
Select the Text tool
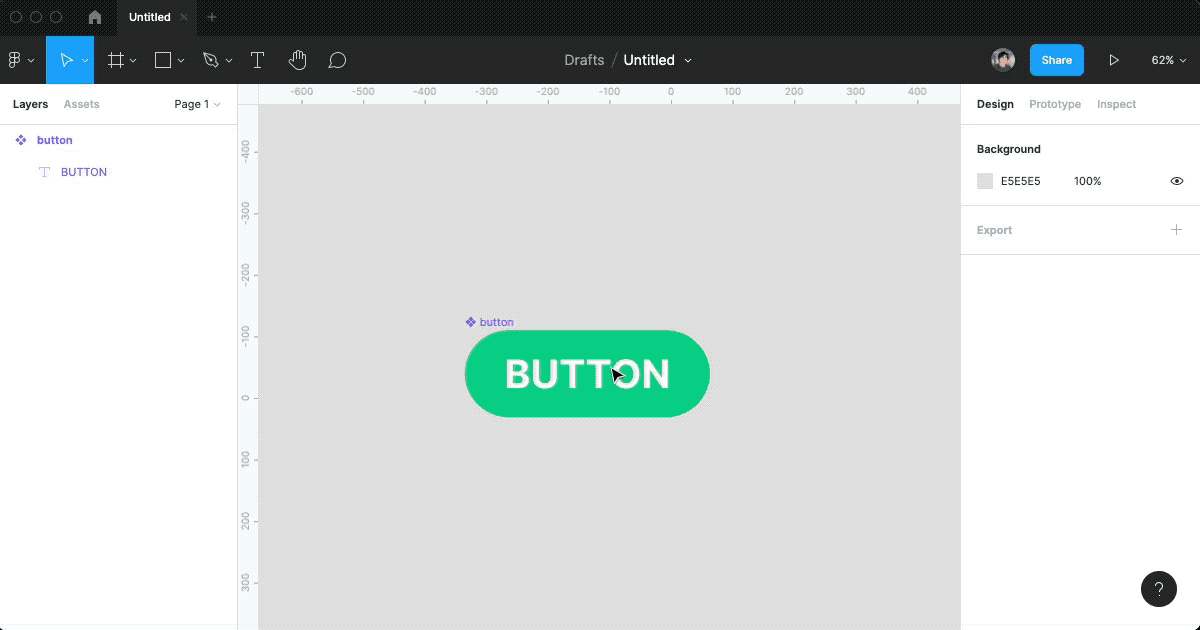[x=257, y=60]
